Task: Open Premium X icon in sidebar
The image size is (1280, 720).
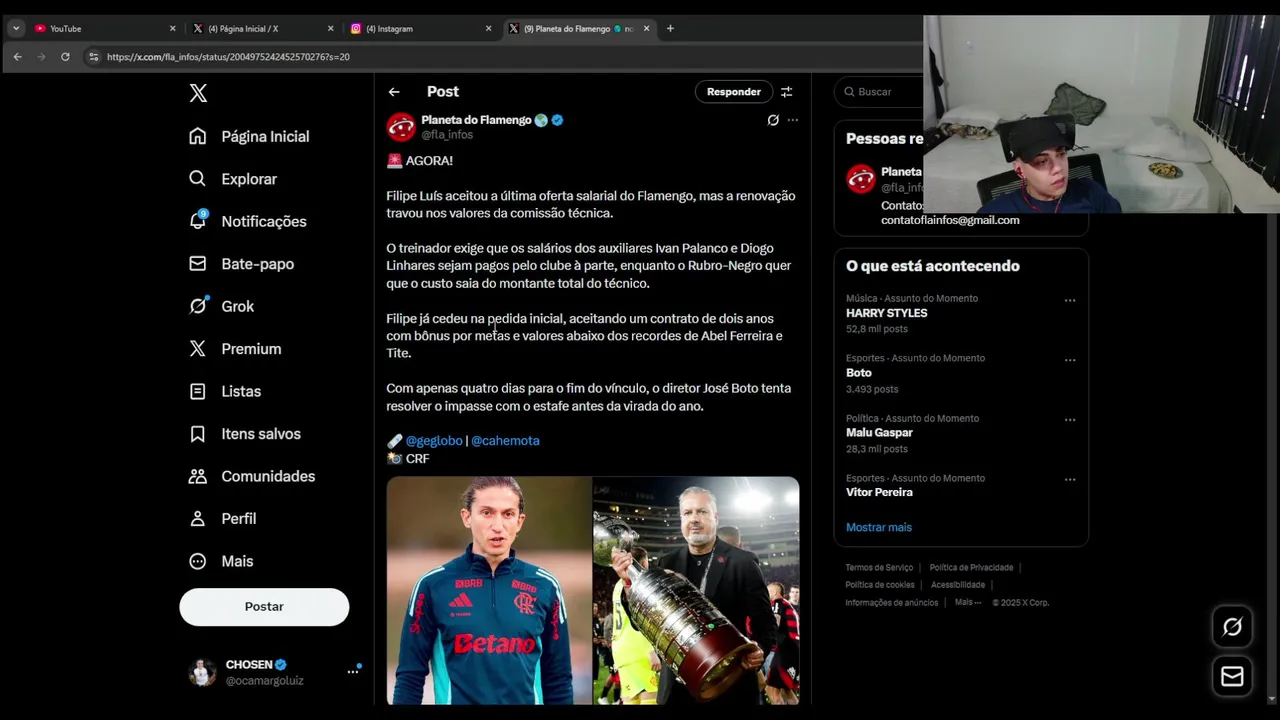Action: (198, 349)
